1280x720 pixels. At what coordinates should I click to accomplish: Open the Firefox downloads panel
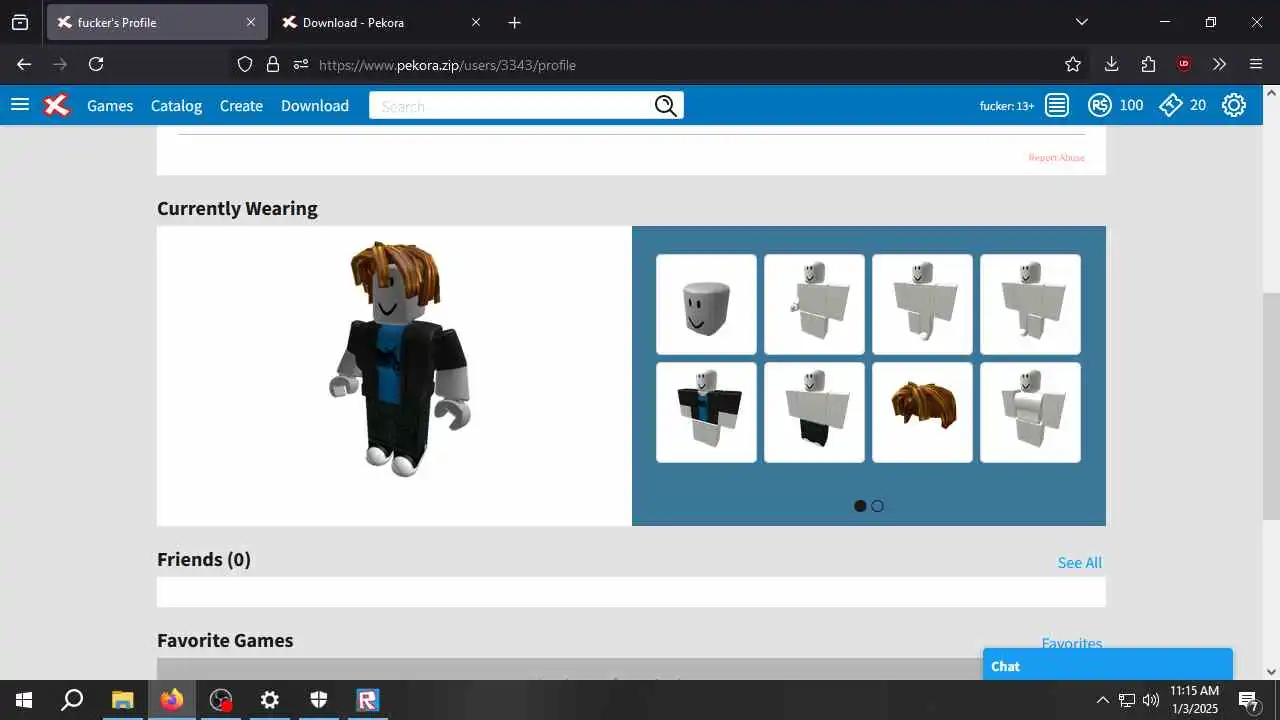(1111, 64)
